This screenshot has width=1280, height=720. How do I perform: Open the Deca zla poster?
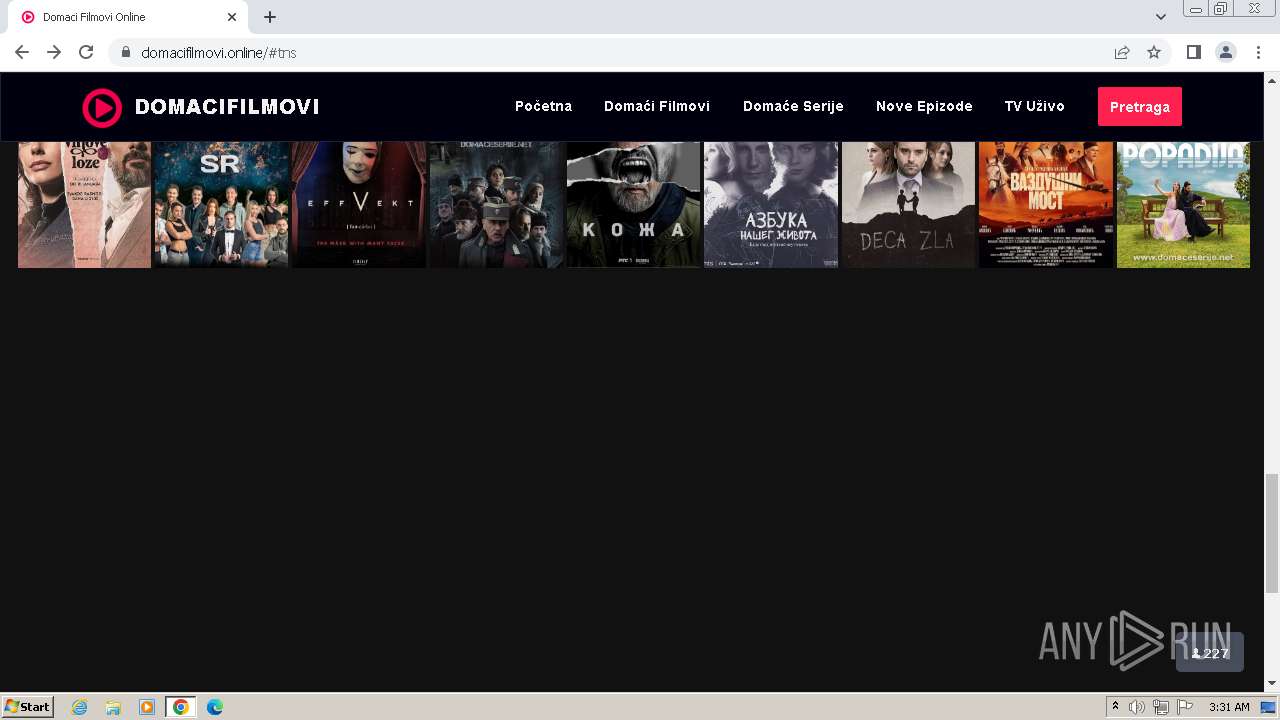point(908,204)
